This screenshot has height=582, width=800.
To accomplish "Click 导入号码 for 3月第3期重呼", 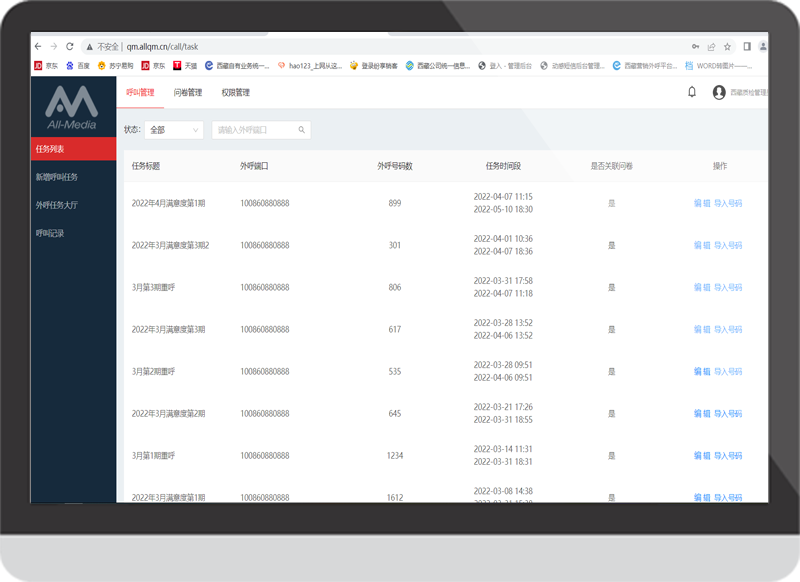I will [728, 287].
